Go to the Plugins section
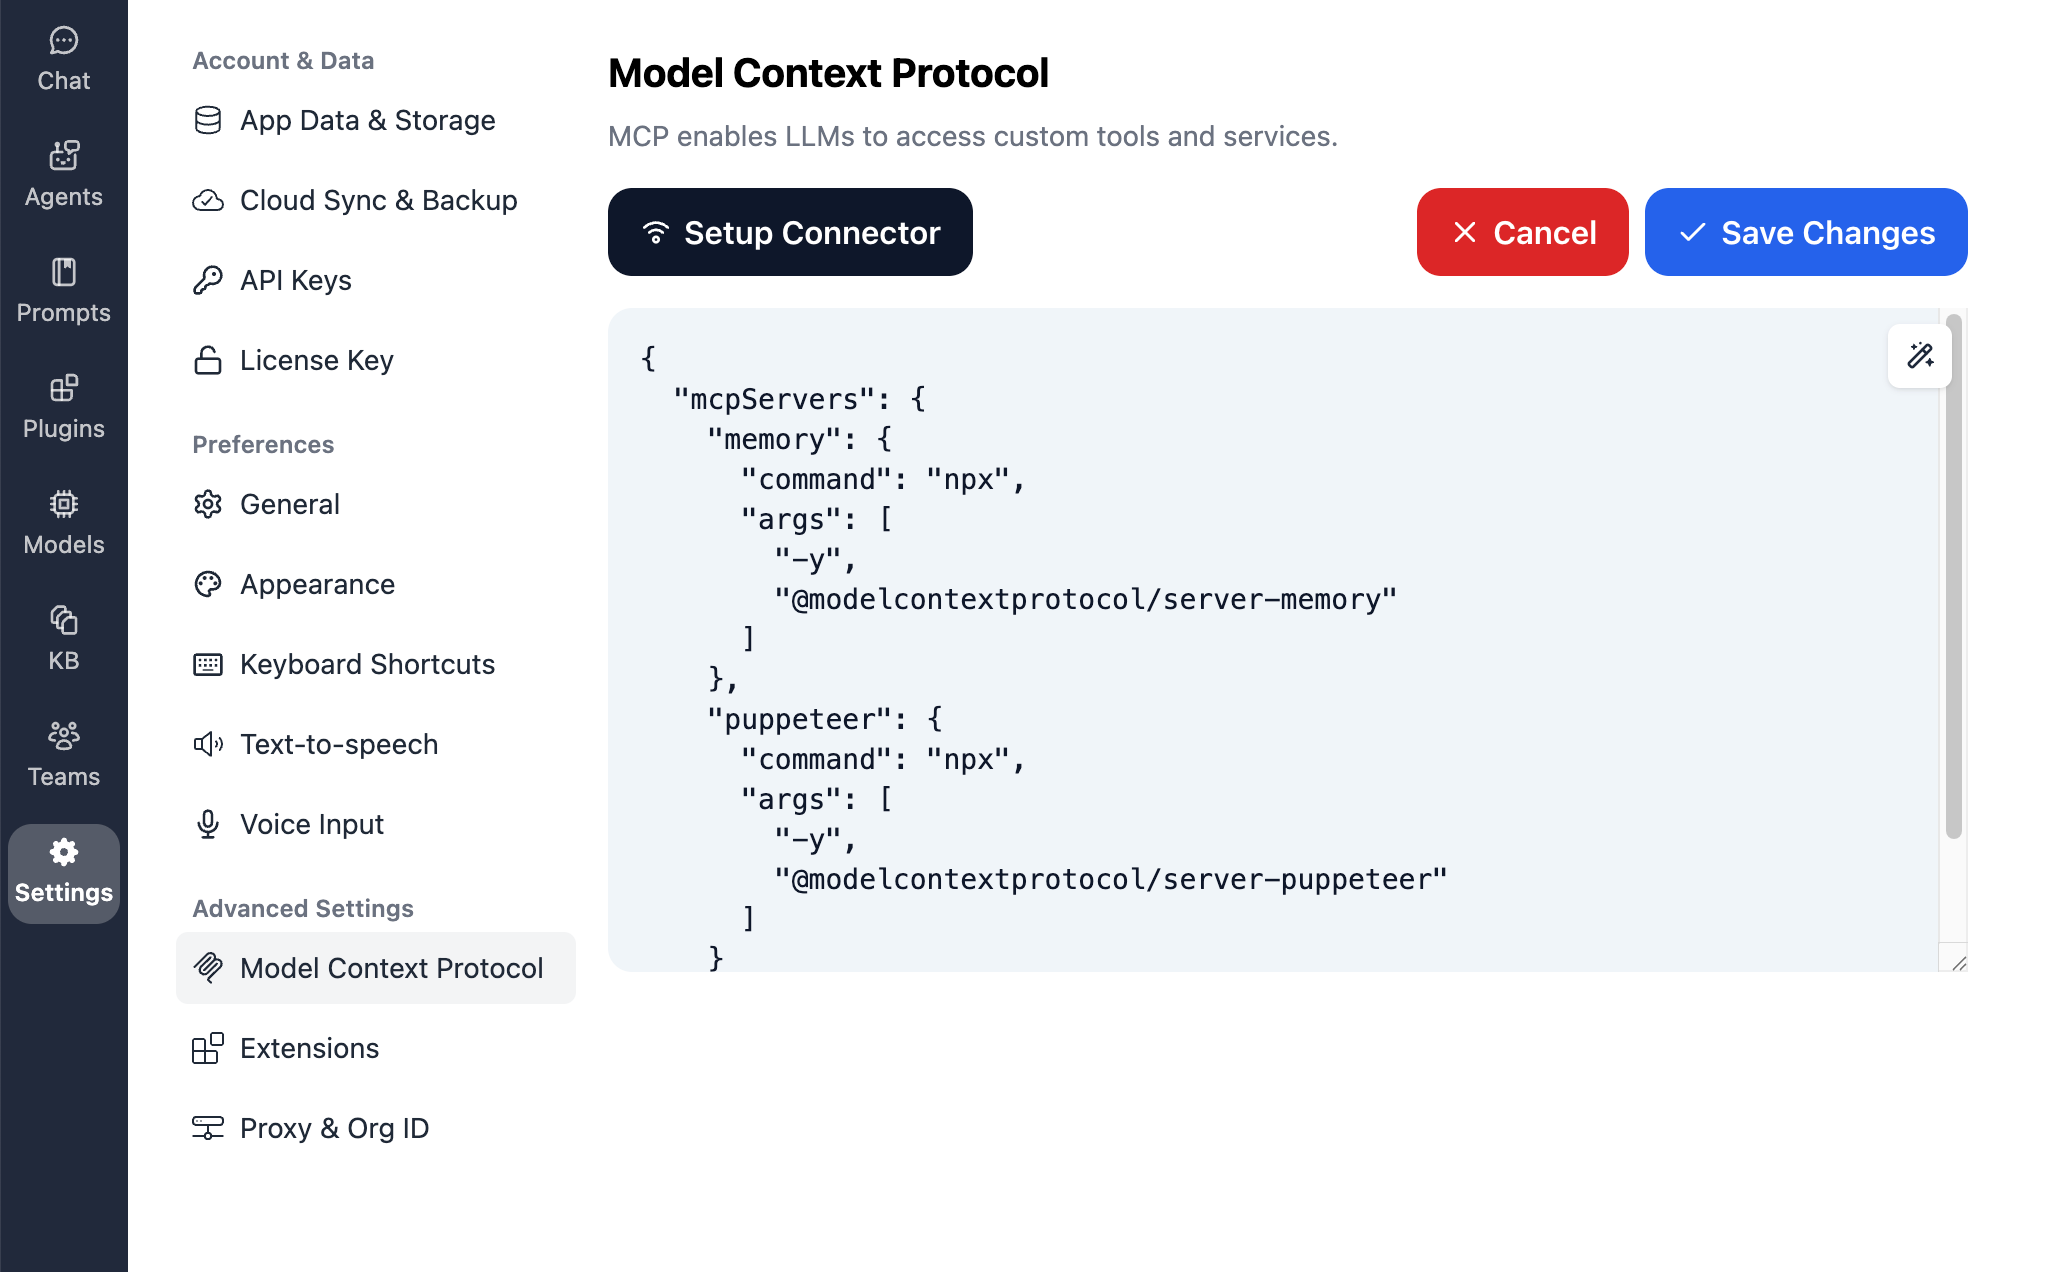Viewport: 2046px width, 1272px height. pyautogui.click(x=63, y=404)
